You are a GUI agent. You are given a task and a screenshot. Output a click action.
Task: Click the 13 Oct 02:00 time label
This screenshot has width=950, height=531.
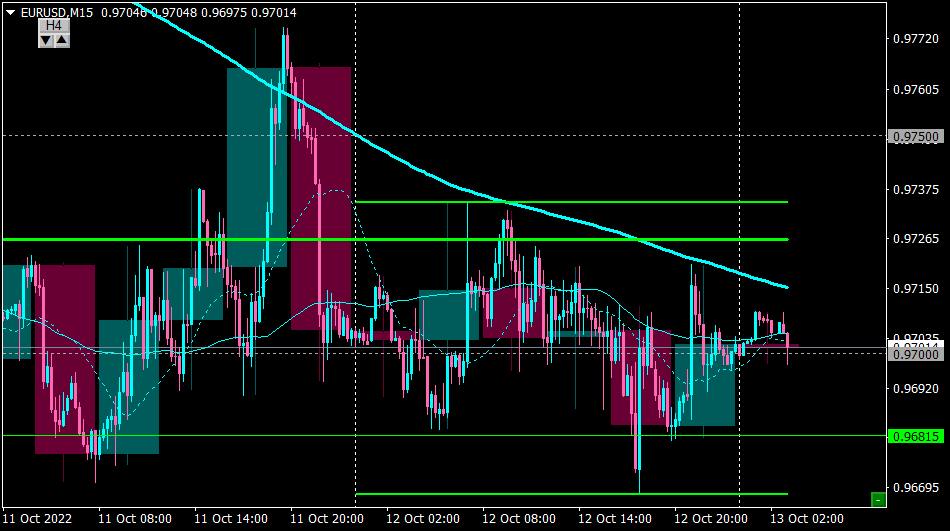tap(806, 519)
